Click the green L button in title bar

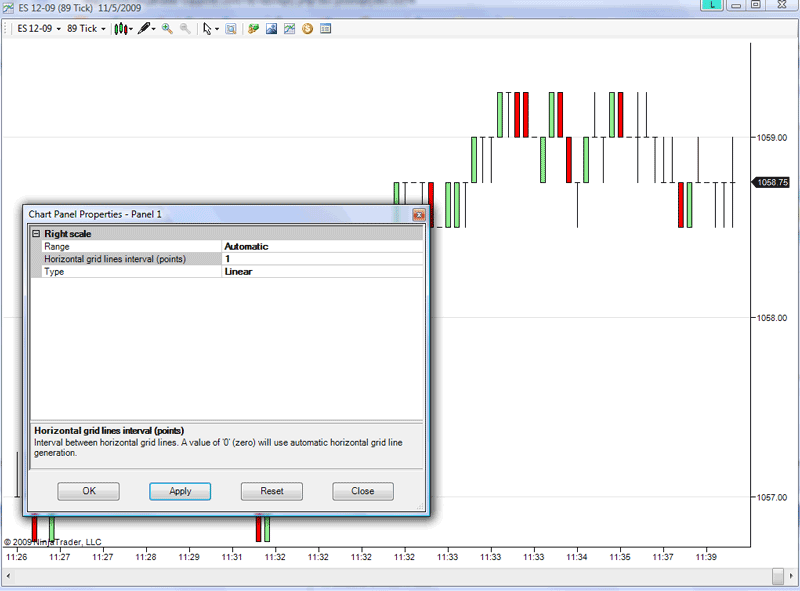coord(712,5)
